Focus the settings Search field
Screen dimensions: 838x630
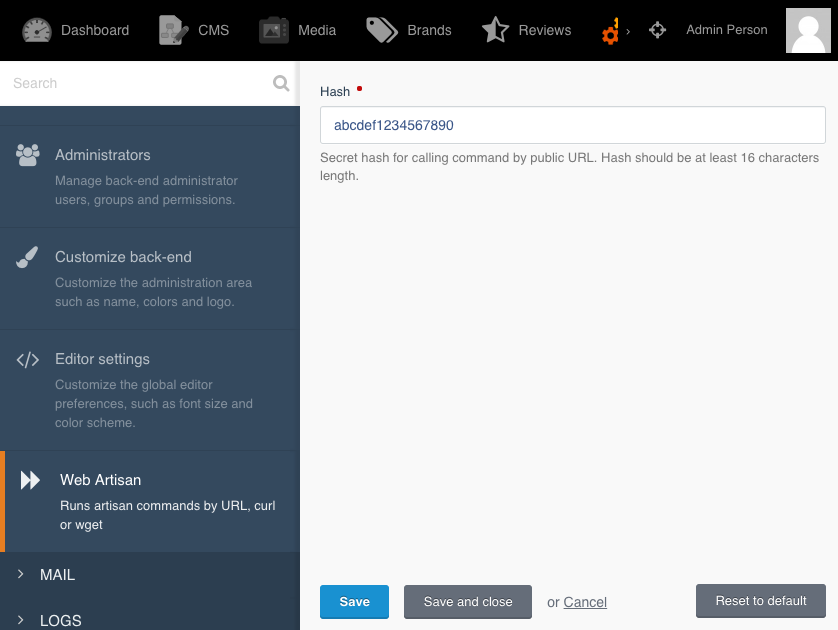coord(138,83)
